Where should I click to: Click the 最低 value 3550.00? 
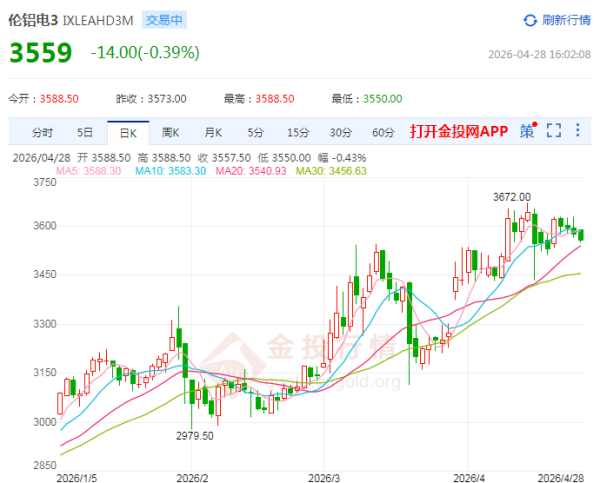click(x=383, y=99)
